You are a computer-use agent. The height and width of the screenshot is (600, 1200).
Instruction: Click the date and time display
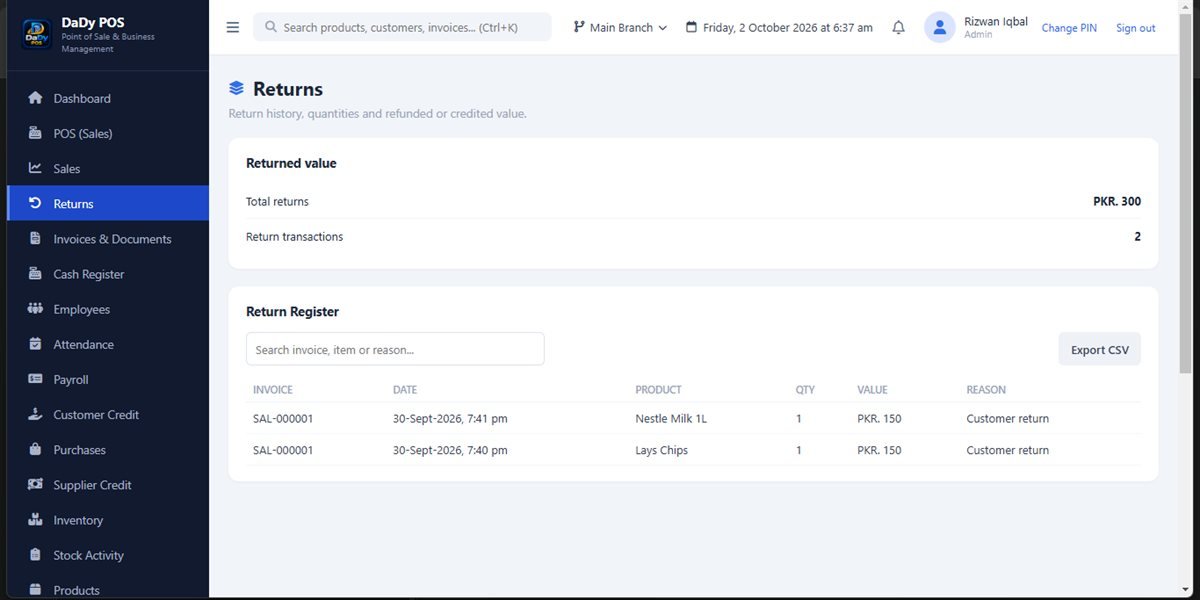pos(779,28)
